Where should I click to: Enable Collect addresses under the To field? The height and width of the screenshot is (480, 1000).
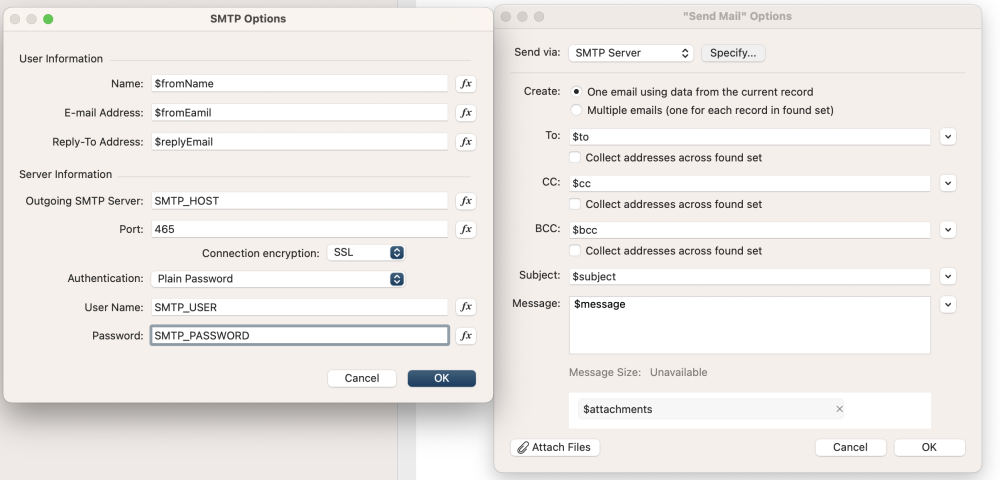pyautogui.click(x=575, y=158)
